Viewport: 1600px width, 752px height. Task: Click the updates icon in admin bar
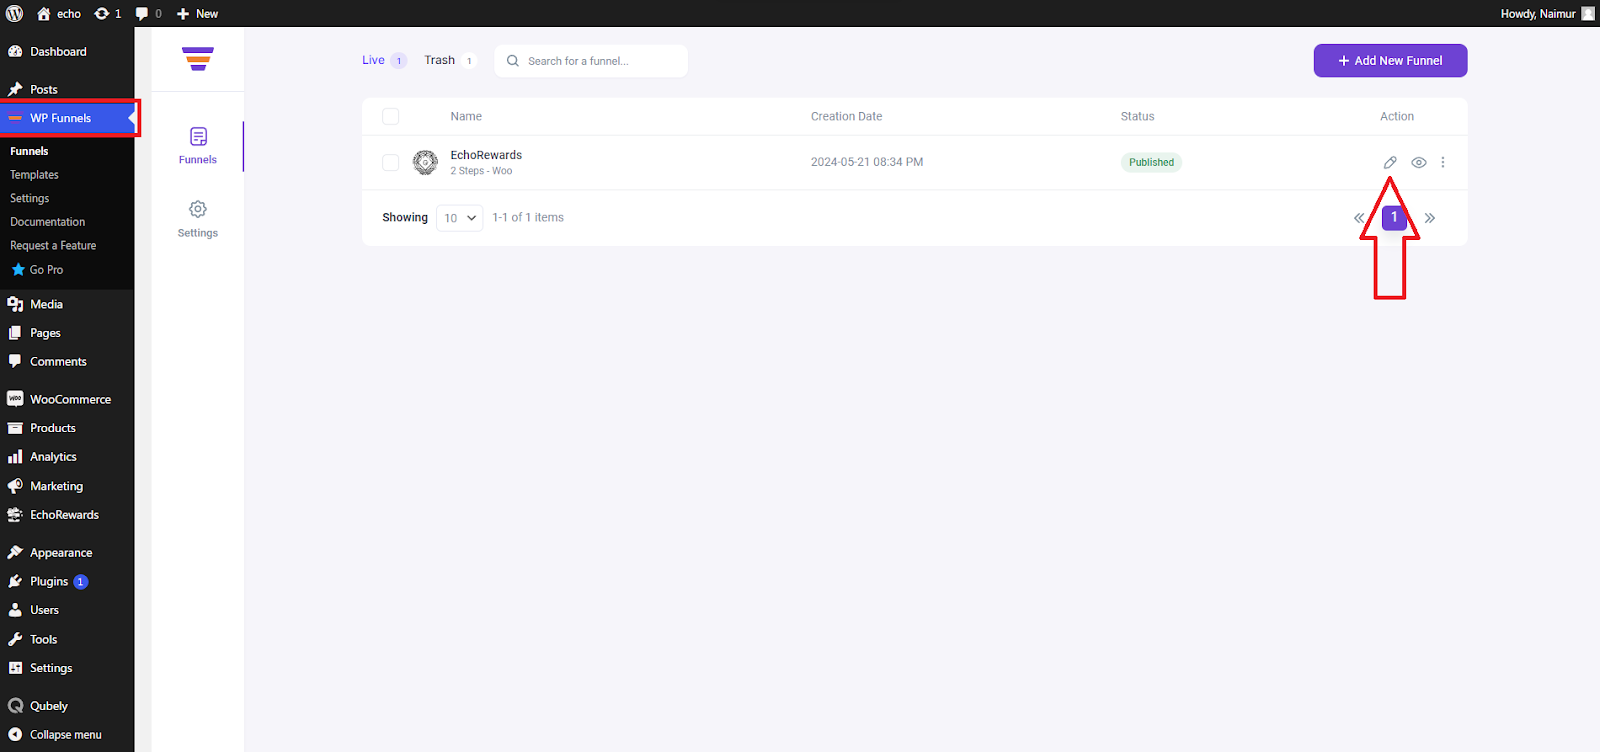[107, 13]
